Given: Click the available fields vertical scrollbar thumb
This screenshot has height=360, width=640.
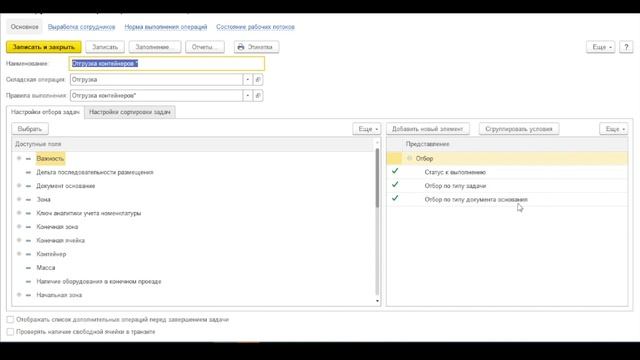Looking at the screenshot, I should pos(377,178).
